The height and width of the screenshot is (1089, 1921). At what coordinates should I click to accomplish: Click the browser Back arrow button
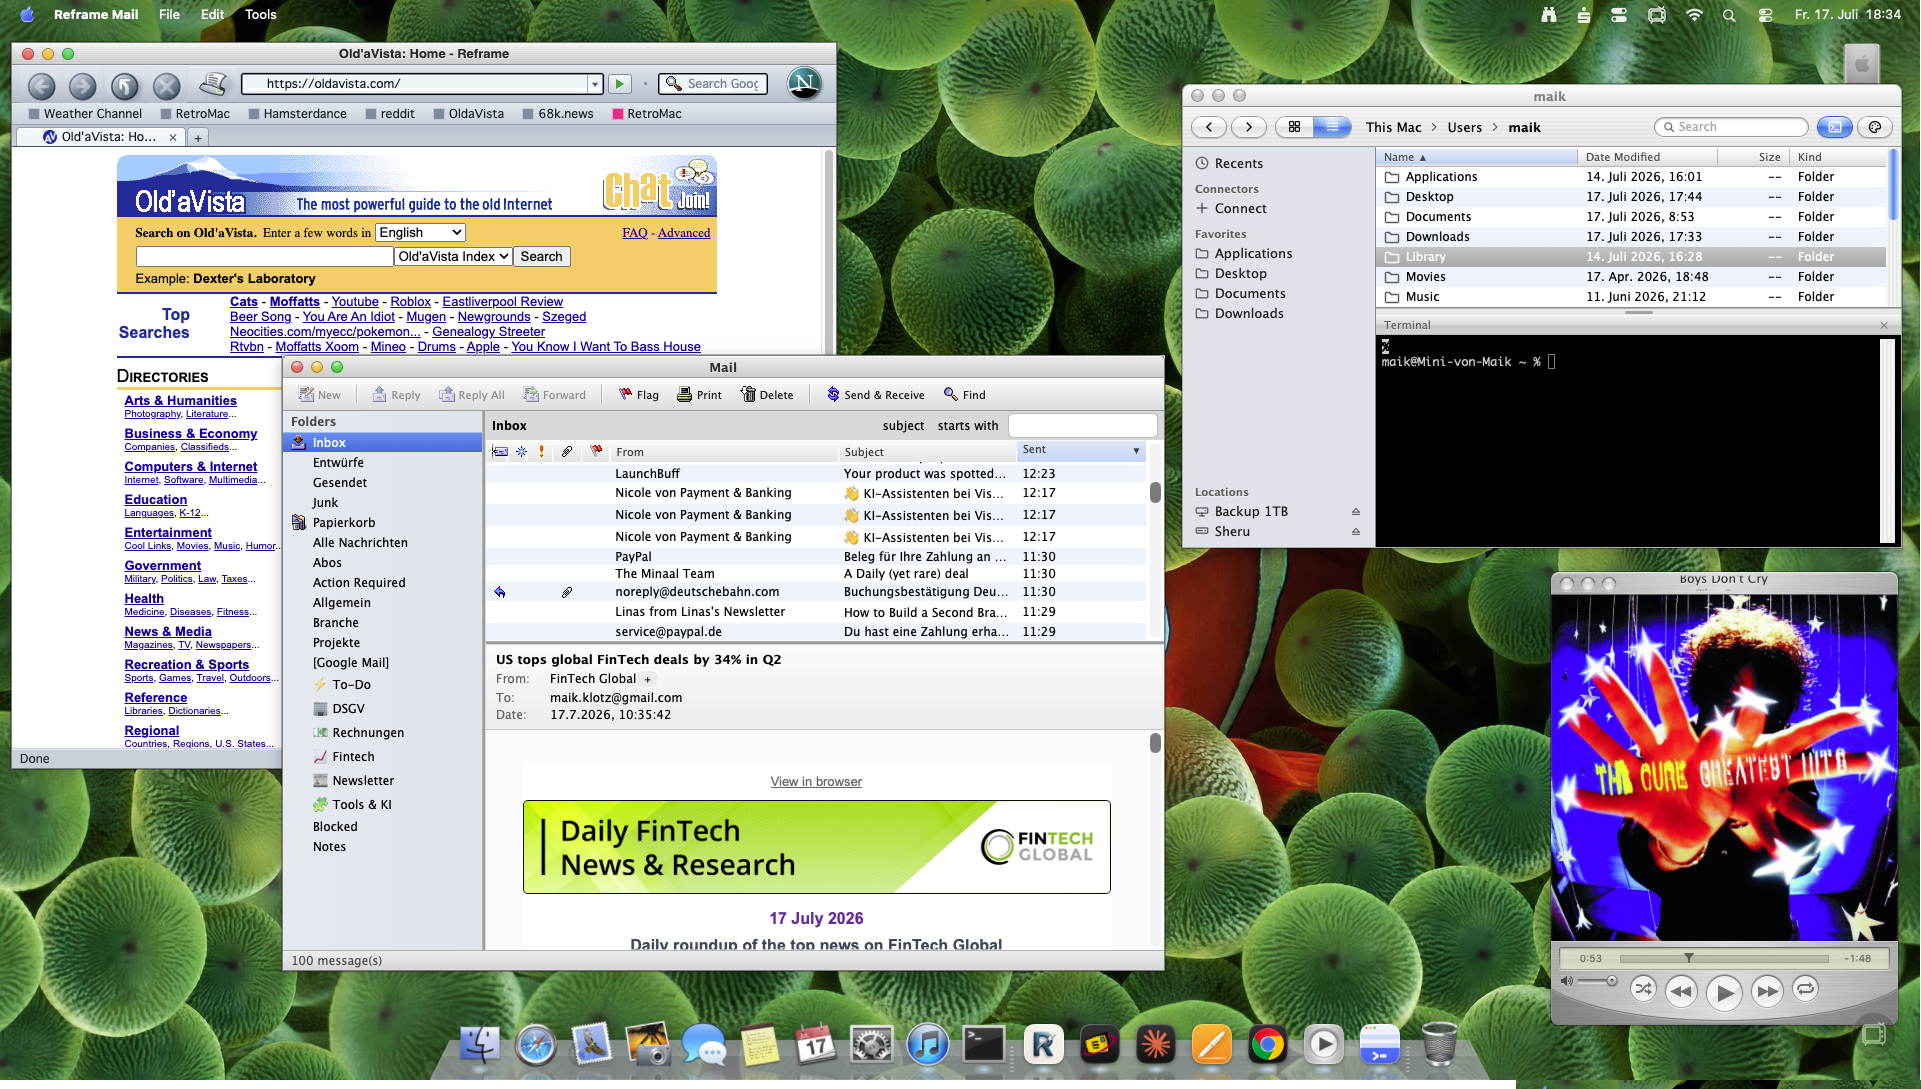click(42, 86)
